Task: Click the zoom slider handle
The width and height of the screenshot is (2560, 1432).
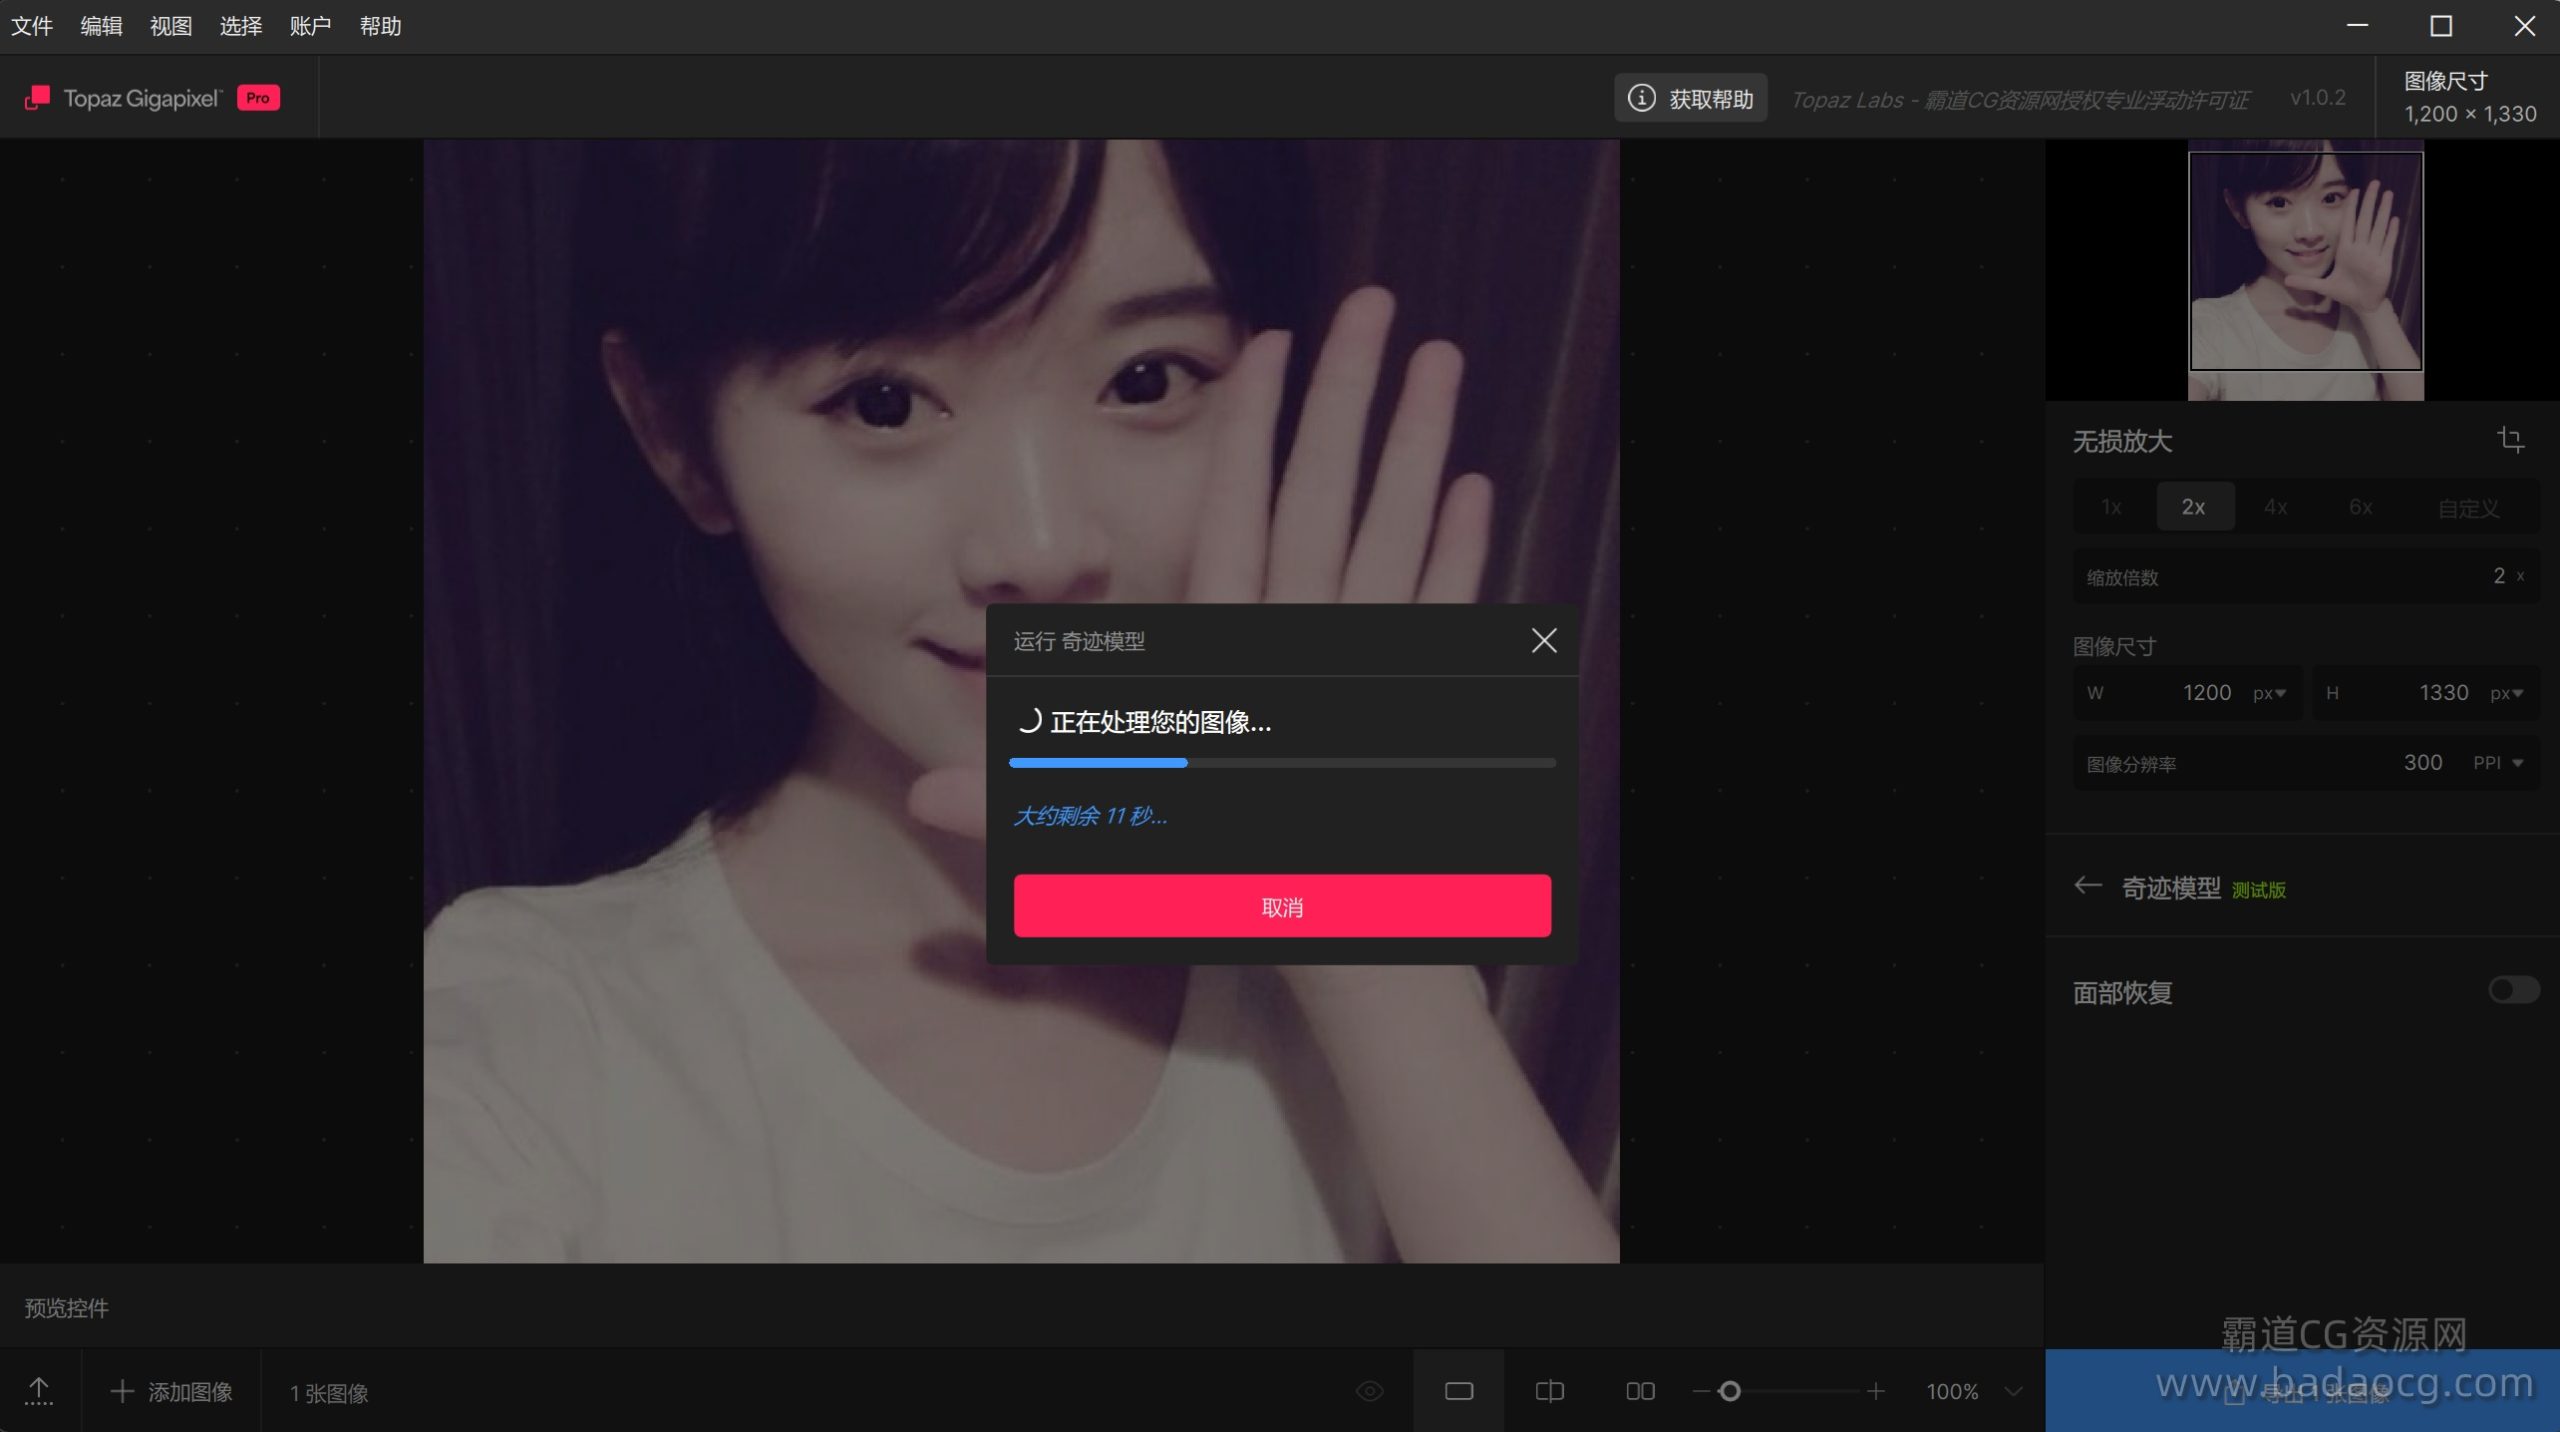Action: pyautogui.click(x=1730, y=1391)
